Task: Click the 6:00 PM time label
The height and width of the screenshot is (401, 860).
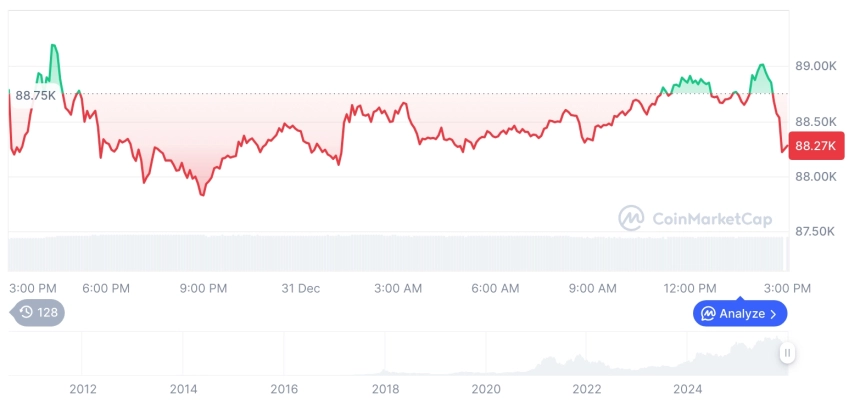Action: 106,288
